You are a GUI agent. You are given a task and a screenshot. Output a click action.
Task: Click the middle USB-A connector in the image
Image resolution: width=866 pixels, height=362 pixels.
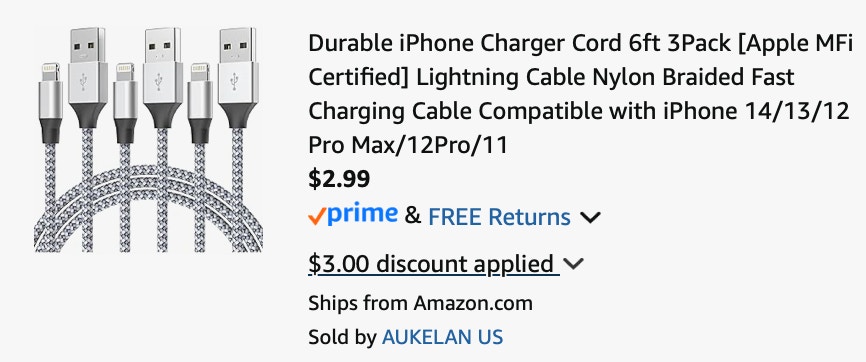pos(162,78)
